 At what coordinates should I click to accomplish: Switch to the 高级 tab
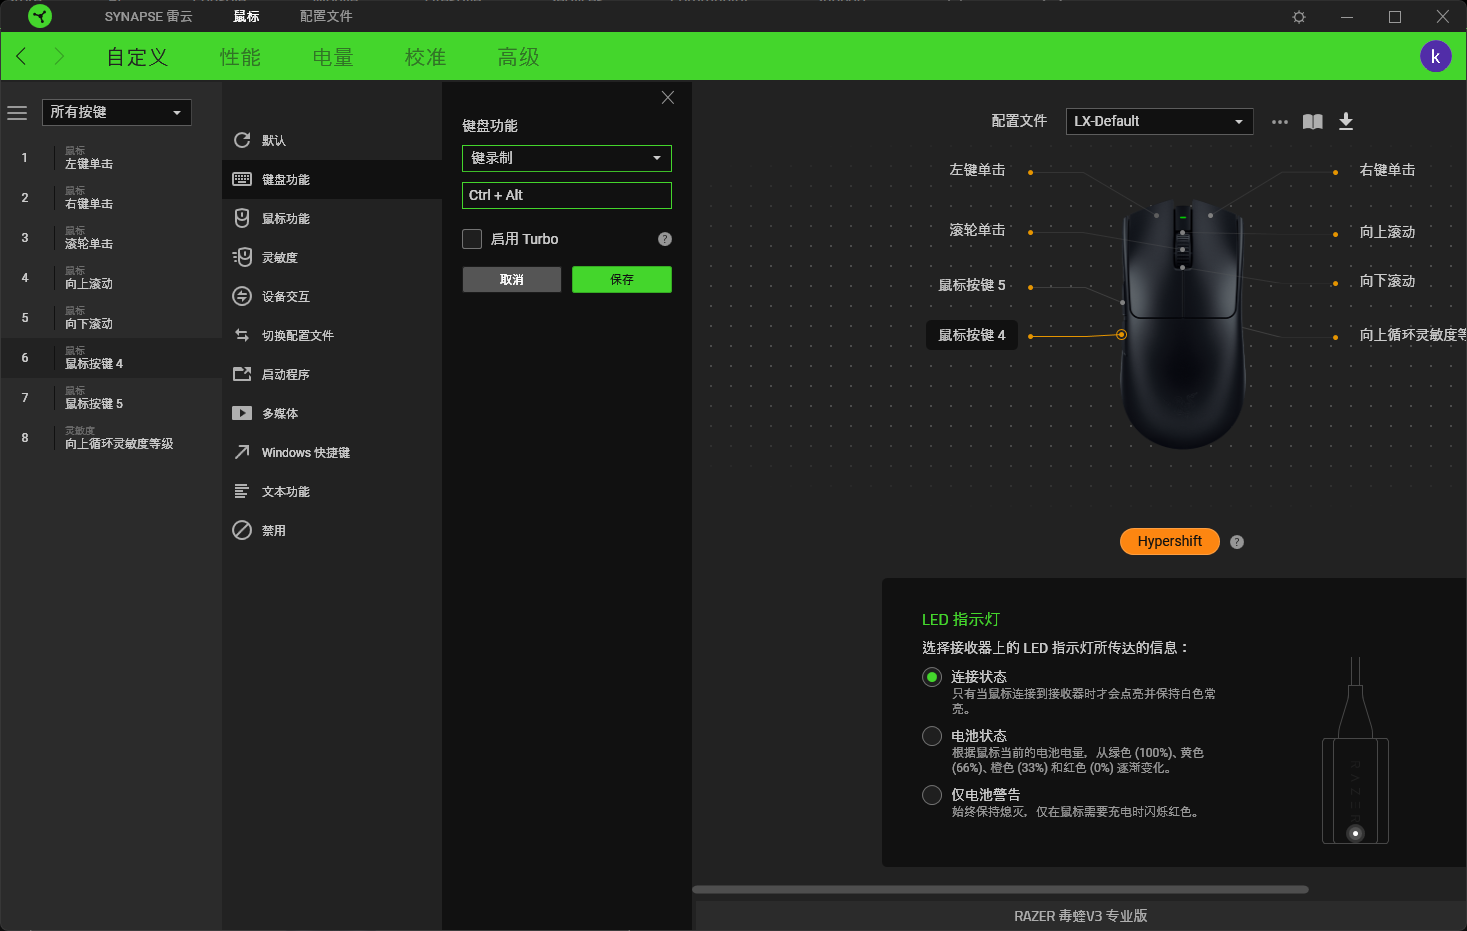click(x=518, y=57)
